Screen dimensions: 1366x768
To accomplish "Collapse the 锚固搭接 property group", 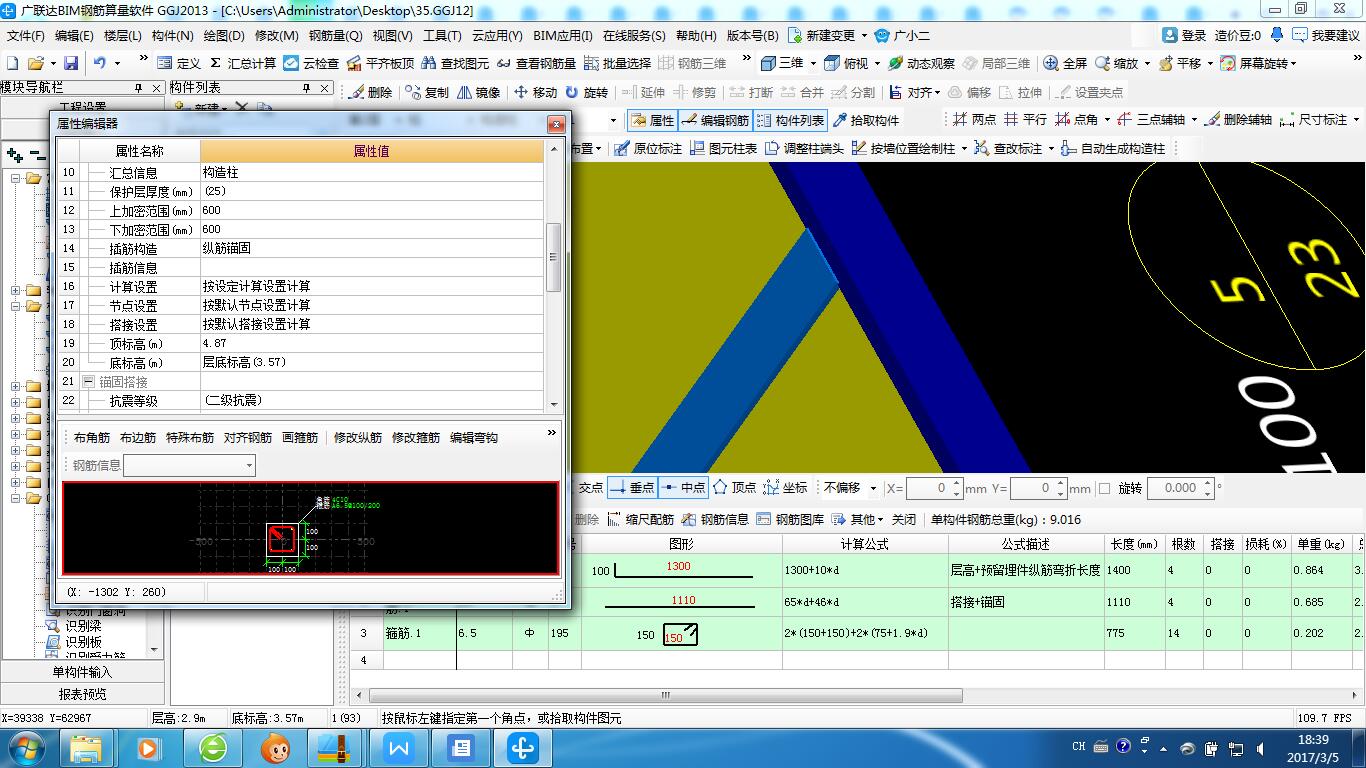I will coord(88,382).
